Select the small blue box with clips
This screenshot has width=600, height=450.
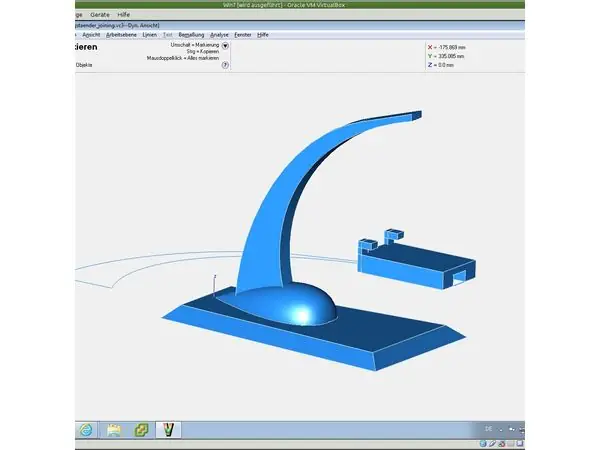click(x=415, y=260)
